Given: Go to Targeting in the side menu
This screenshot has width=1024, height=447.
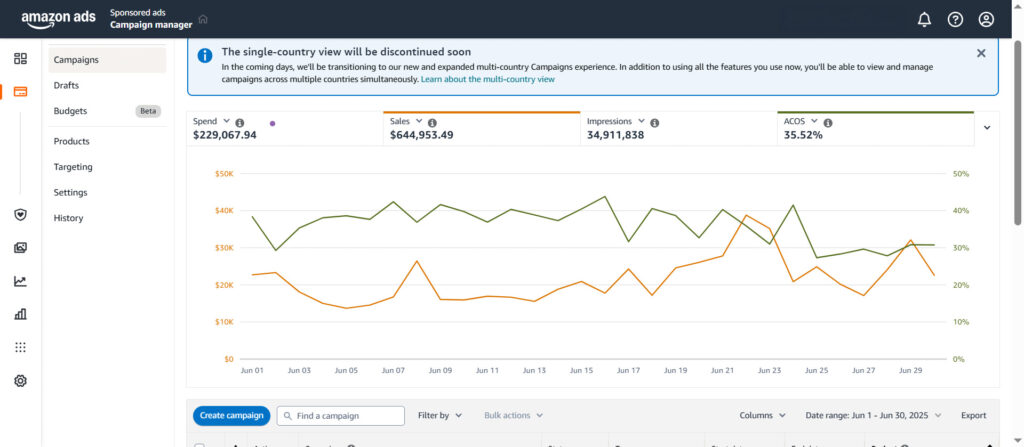Looking at the screenshot, I should coord(73,167).
